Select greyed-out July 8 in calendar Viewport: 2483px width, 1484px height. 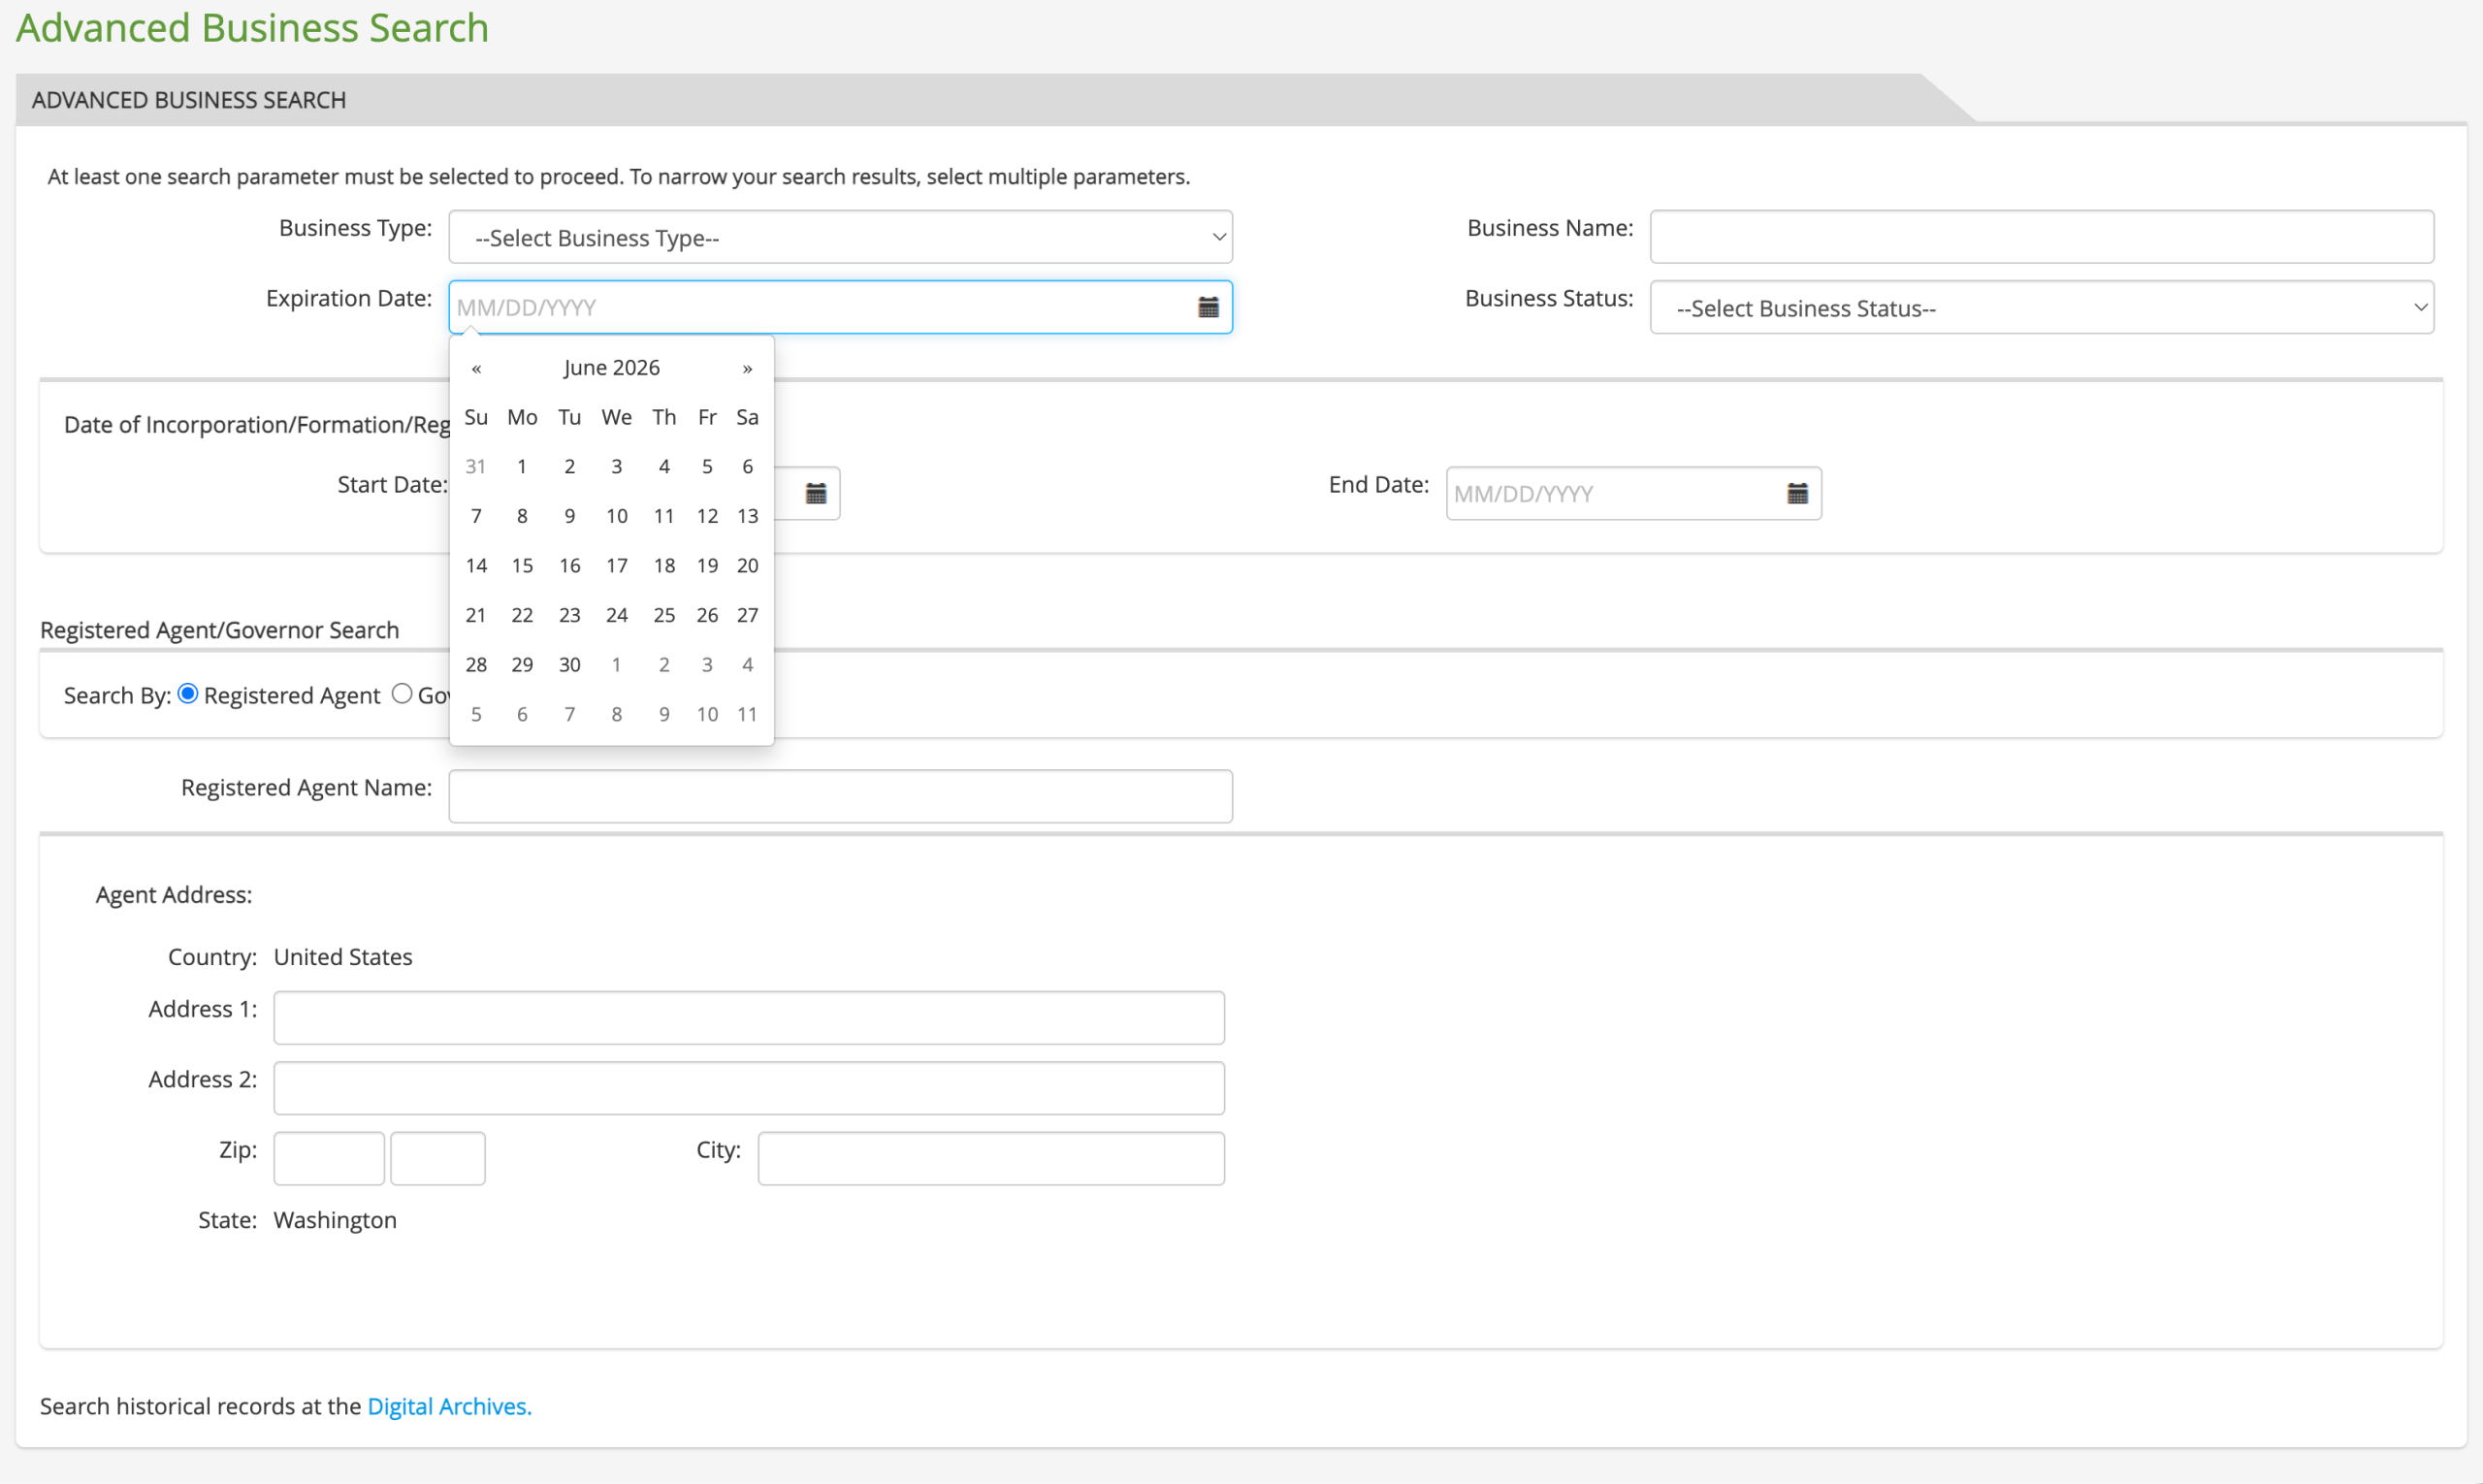tap(617, 714)
